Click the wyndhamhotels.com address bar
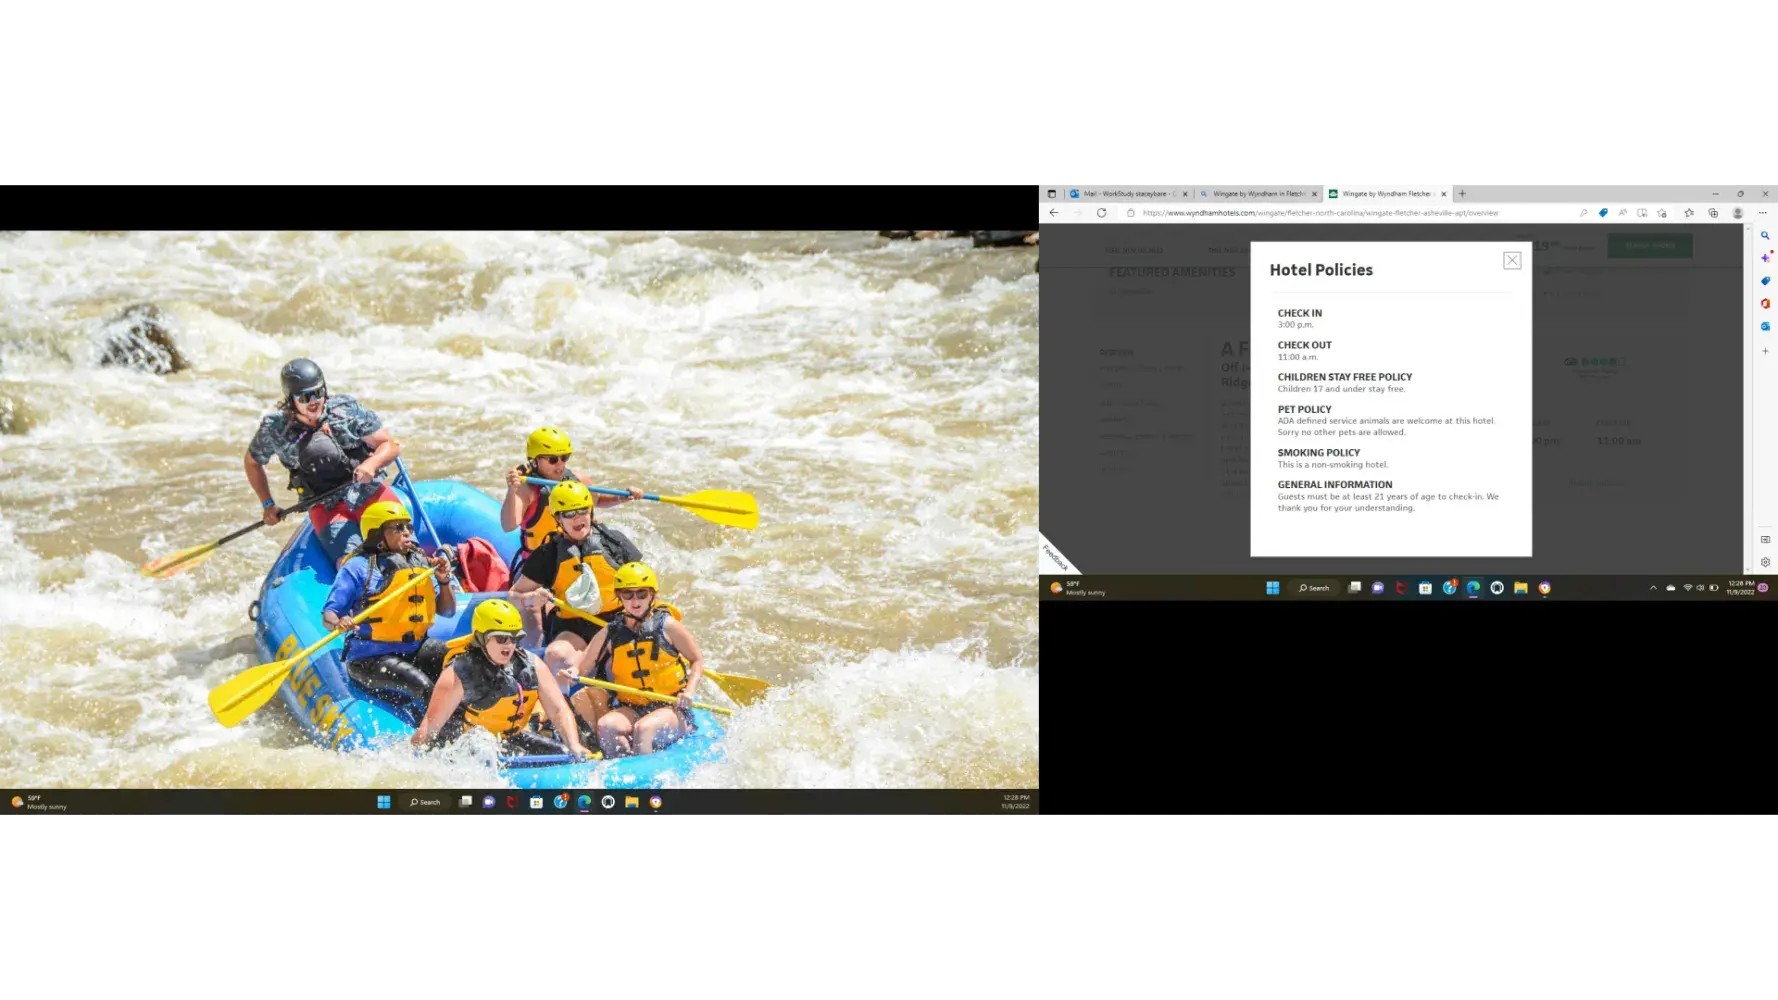The height and width of the screenshot is (1000, 1778). tap(1320, 213)
